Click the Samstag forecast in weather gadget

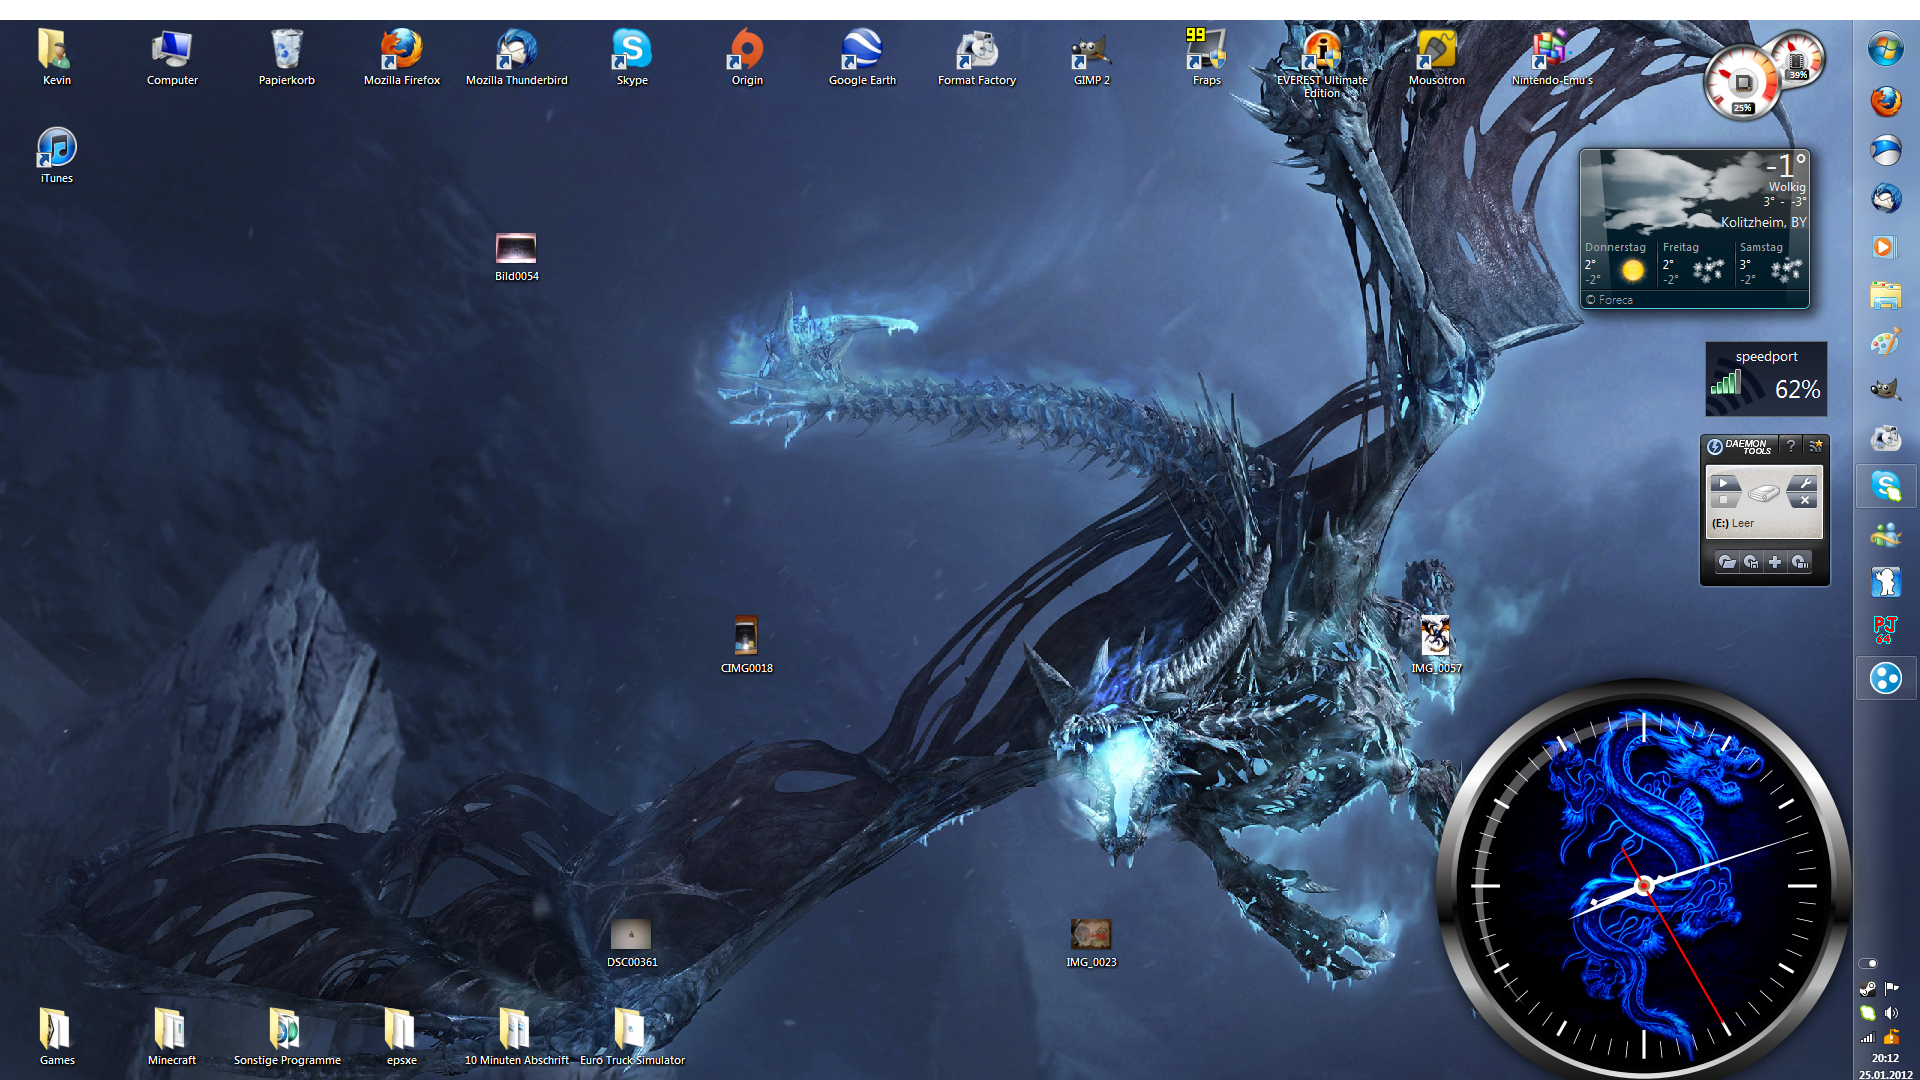coord(1771,264)
